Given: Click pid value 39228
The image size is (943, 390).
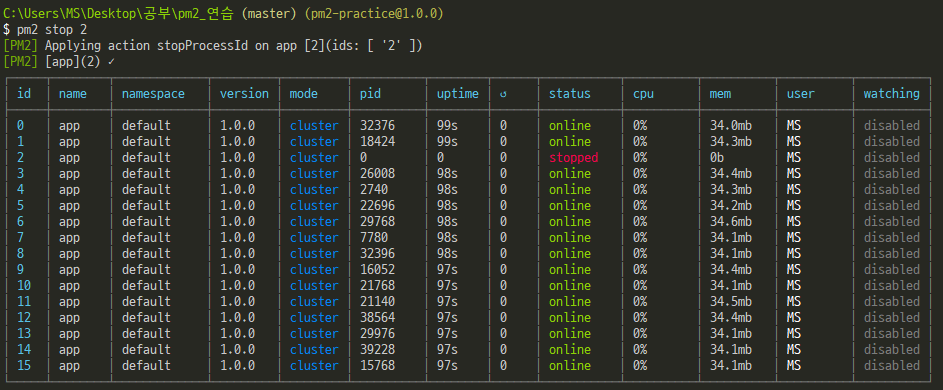Looking at the screenshot, I should click(378, 349).
